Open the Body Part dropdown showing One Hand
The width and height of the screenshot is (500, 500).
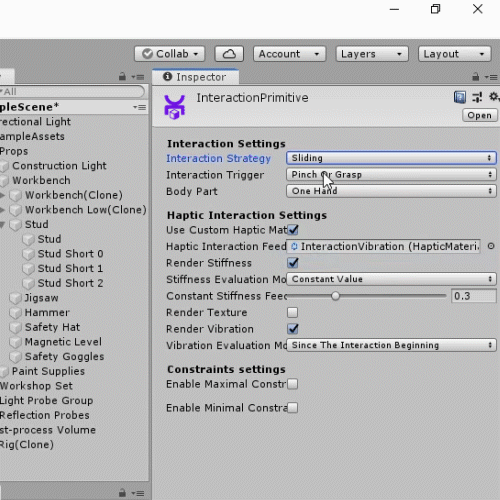click(x=391, y=191)
